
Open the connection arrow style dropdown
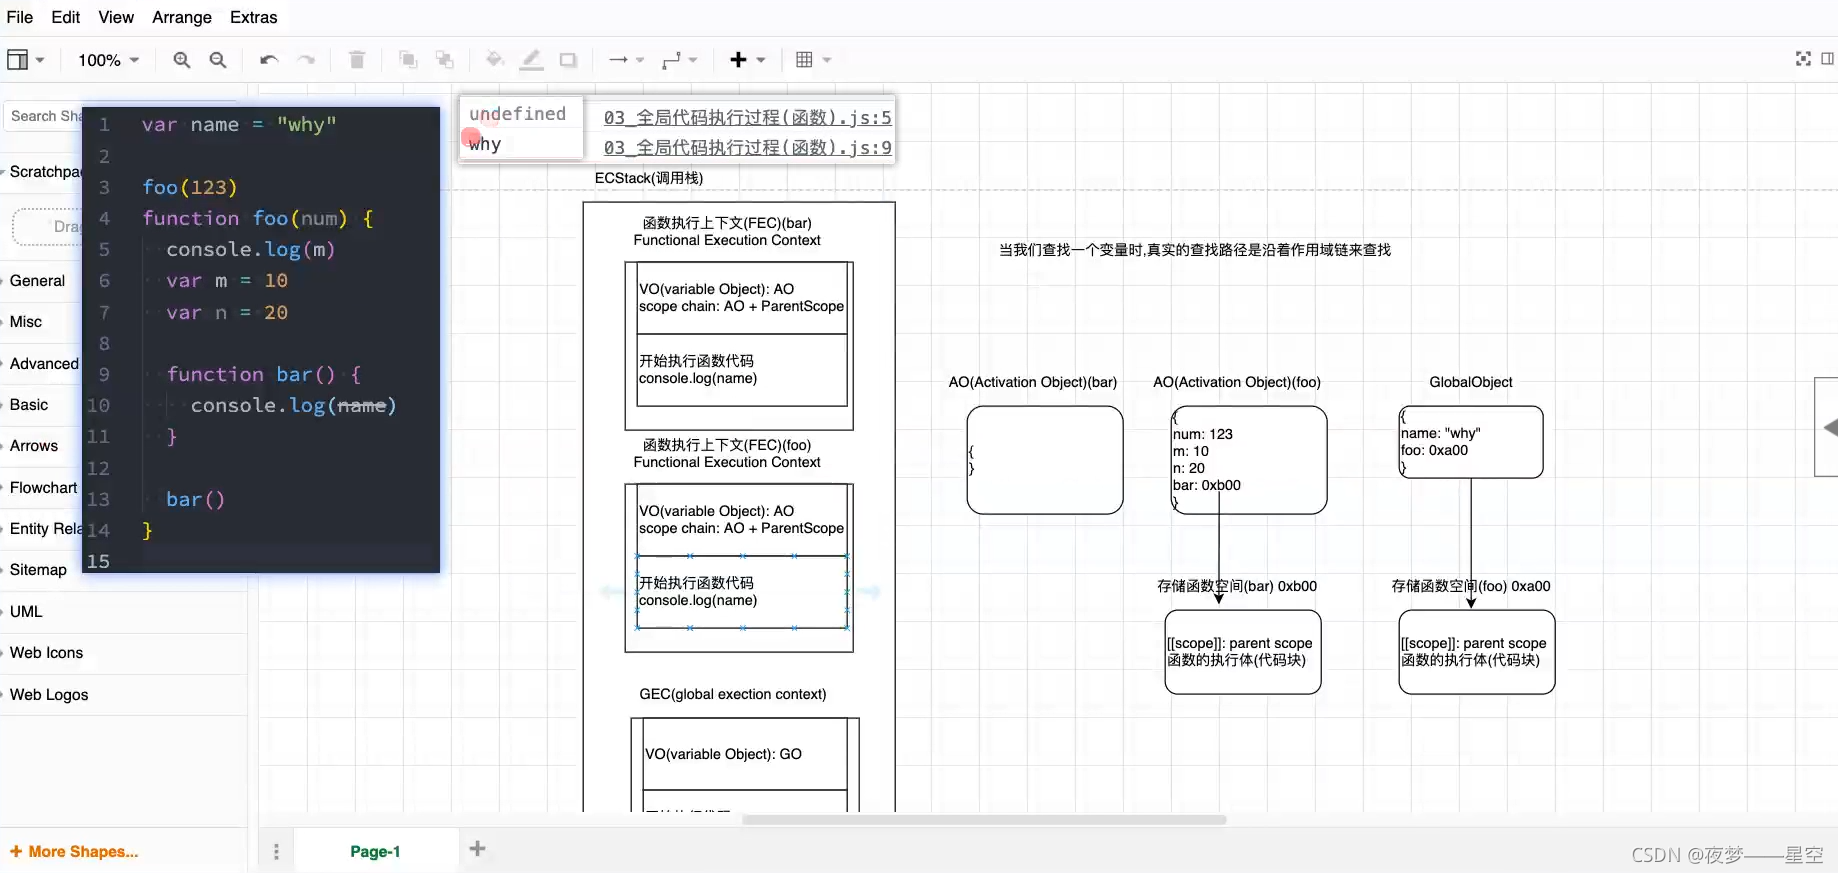(626, 60)
